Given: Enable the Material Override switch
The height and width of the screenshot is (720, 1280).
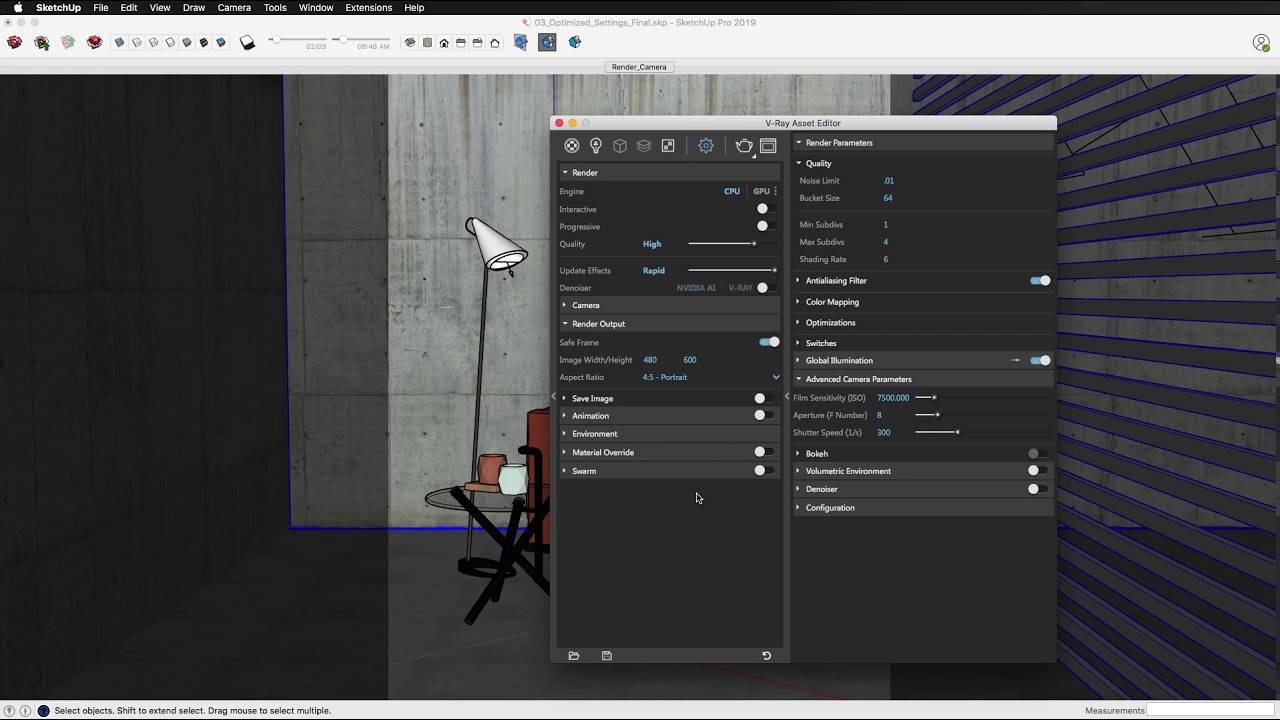Looking at the screenshot, I should 764,452.
